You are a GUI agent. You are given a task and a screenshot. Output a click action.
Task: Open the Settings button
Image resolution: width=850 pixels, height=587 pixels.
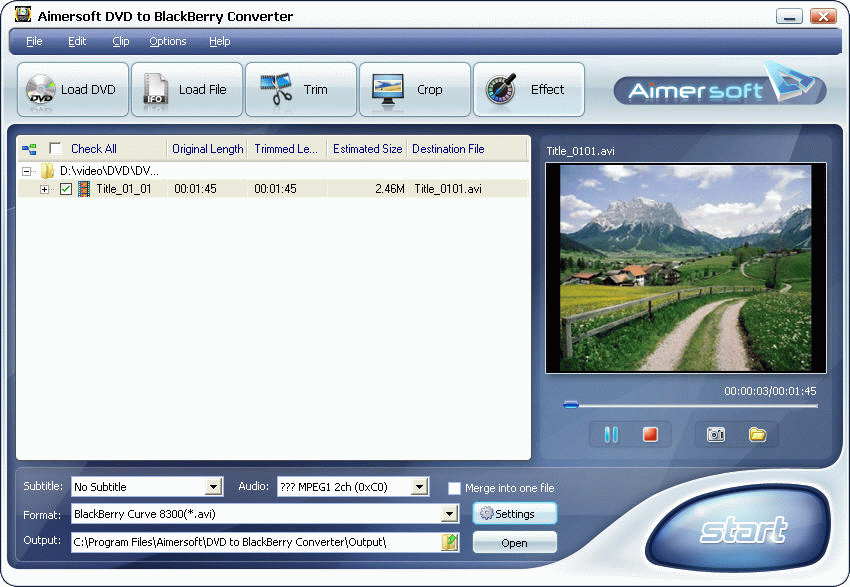(514, 513)
